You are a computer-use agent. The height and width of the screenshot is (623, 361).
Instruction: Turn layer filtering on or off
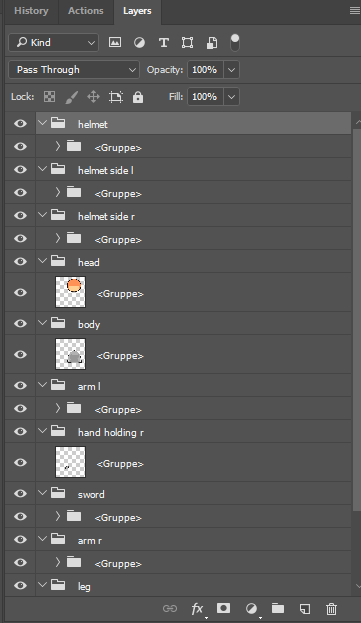[235, 43]
